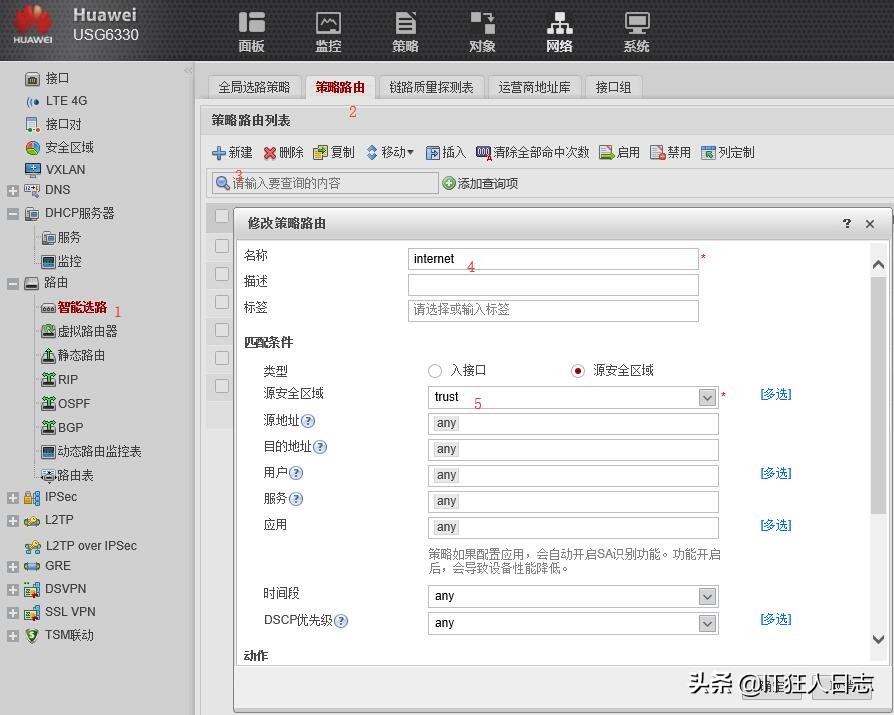This screenshot has width=894, height=715.
Task: Open the DSCP优先级 dropdown
Action: (x=708, y=622)
